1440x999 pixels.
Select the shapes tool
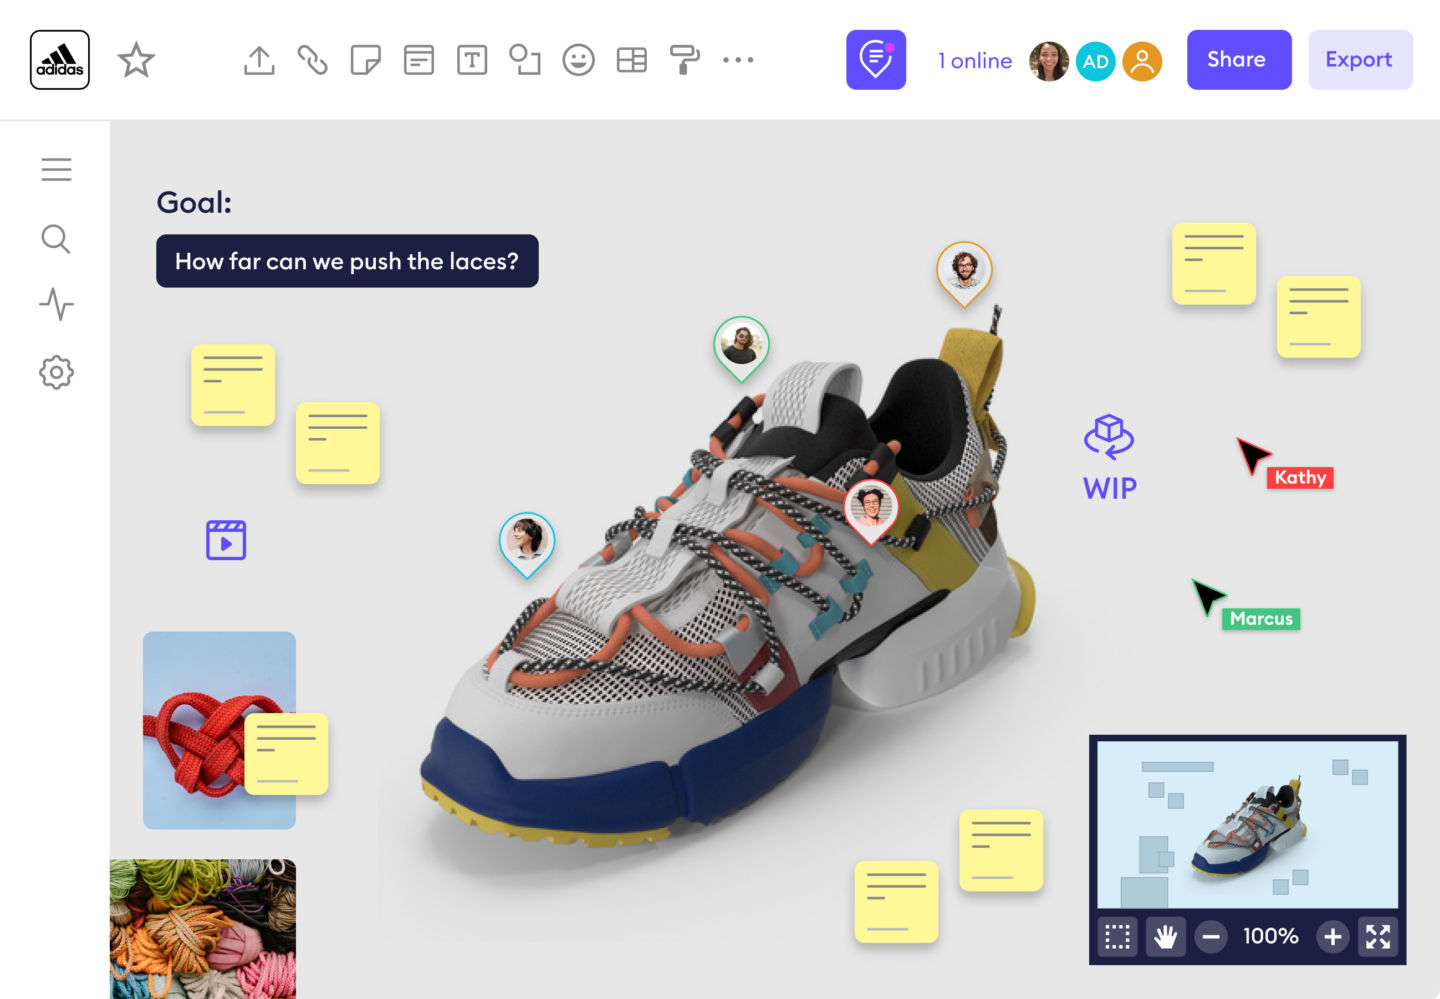coord(525,60)
